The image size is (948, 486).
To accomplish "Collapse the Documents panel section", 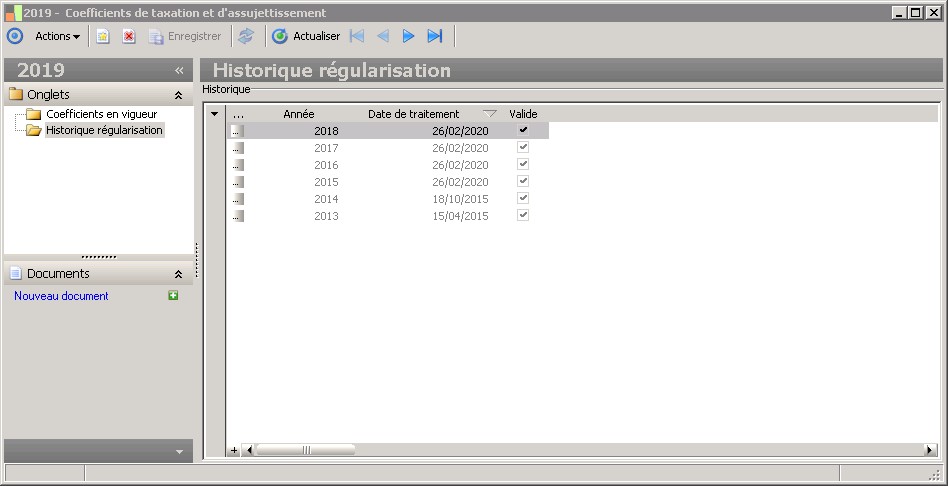I will click(x=178, y=274).
